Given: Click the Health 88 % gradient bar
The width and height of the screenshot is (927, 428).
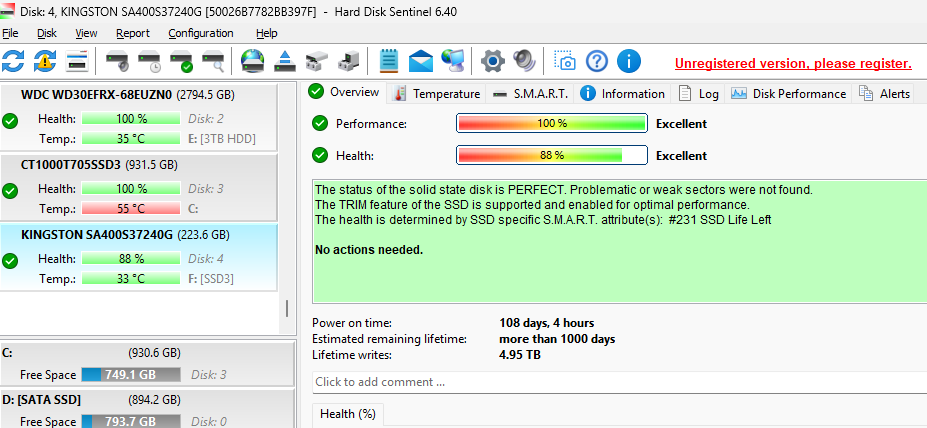Looking at the screenshot, I should point(552,155).
